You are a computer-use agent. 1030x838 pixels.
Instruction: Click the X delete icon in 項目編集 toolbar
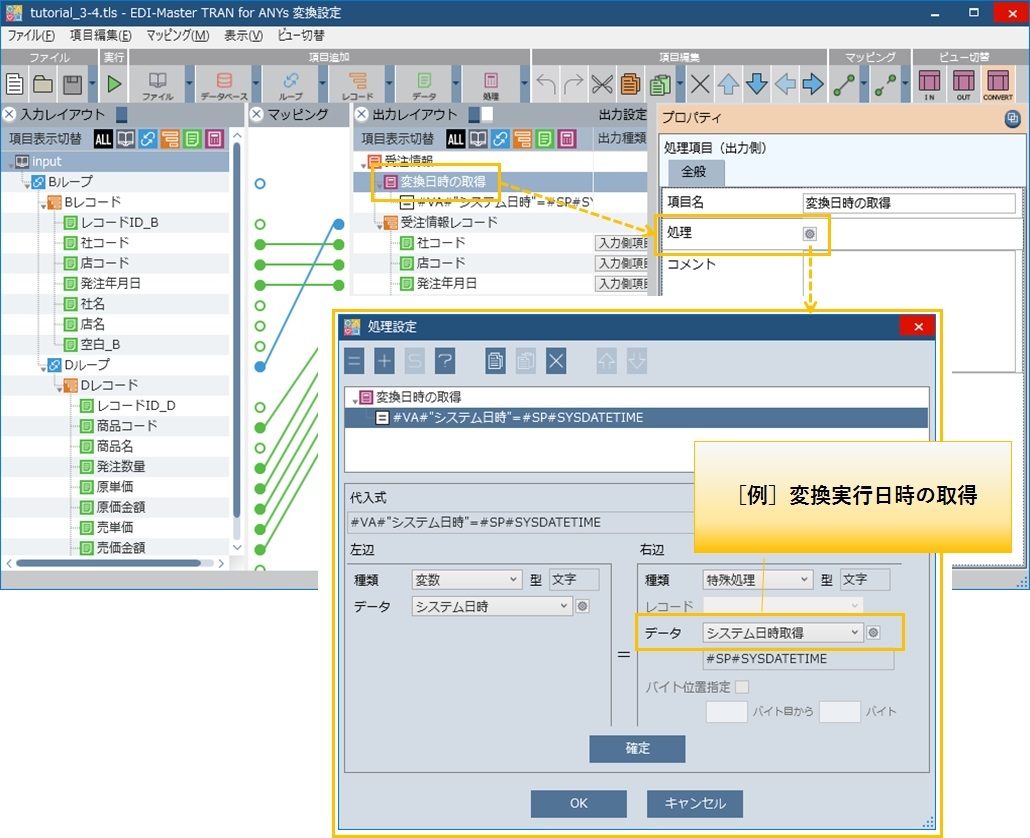coord(701,84)
